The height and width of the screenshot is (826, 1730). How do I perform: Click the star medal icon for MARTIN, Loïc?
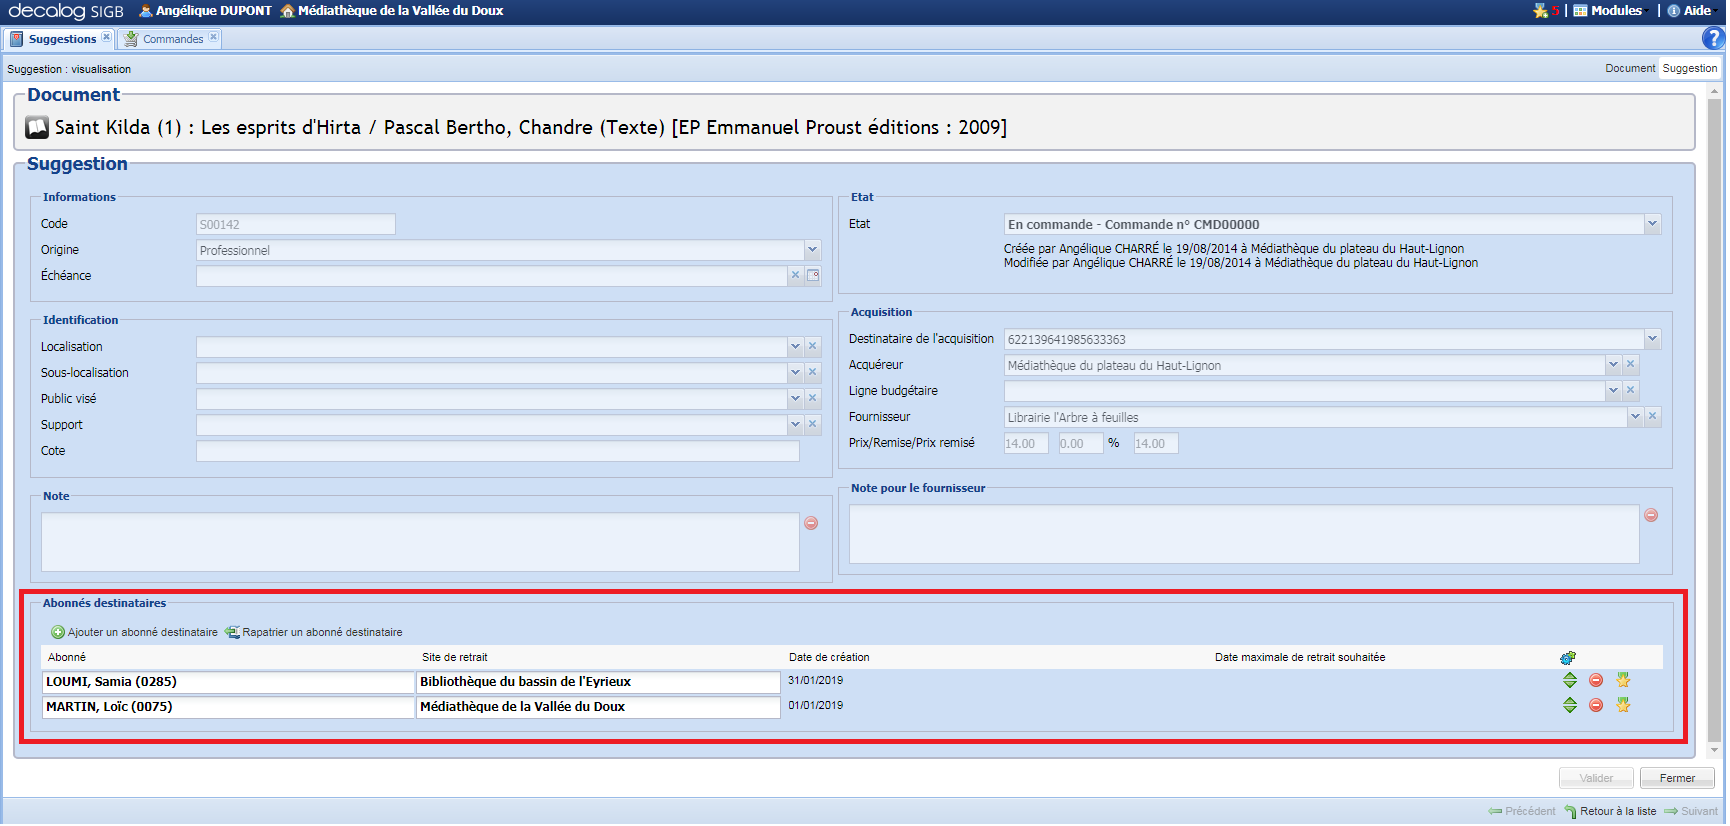coord(1623,705)
